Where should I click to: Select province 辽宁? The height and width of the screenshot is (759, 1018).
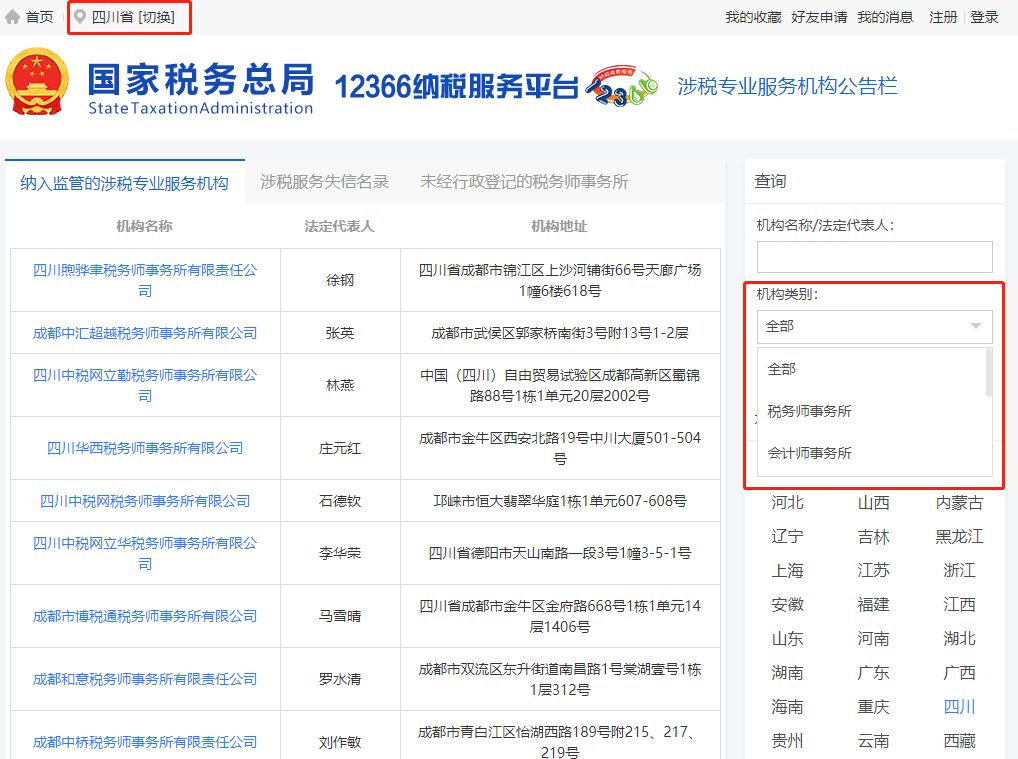click(788, 536)
